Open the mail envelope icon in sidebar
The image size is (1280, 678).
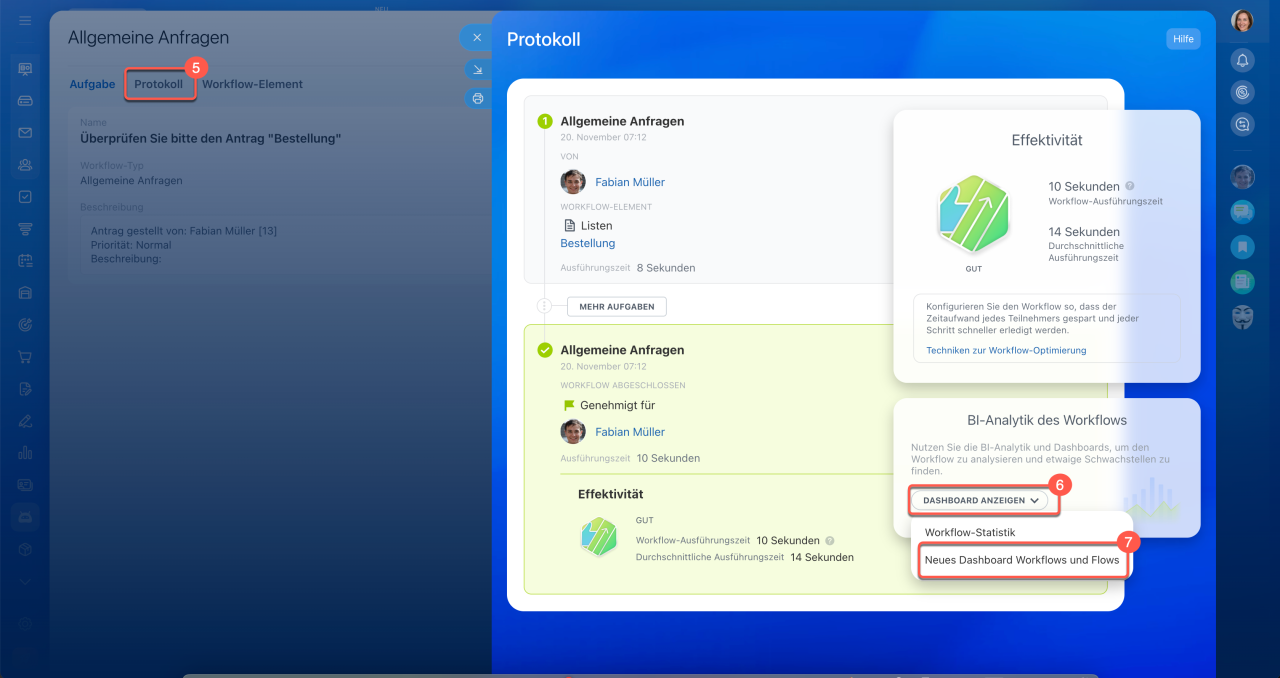(25, 133)
